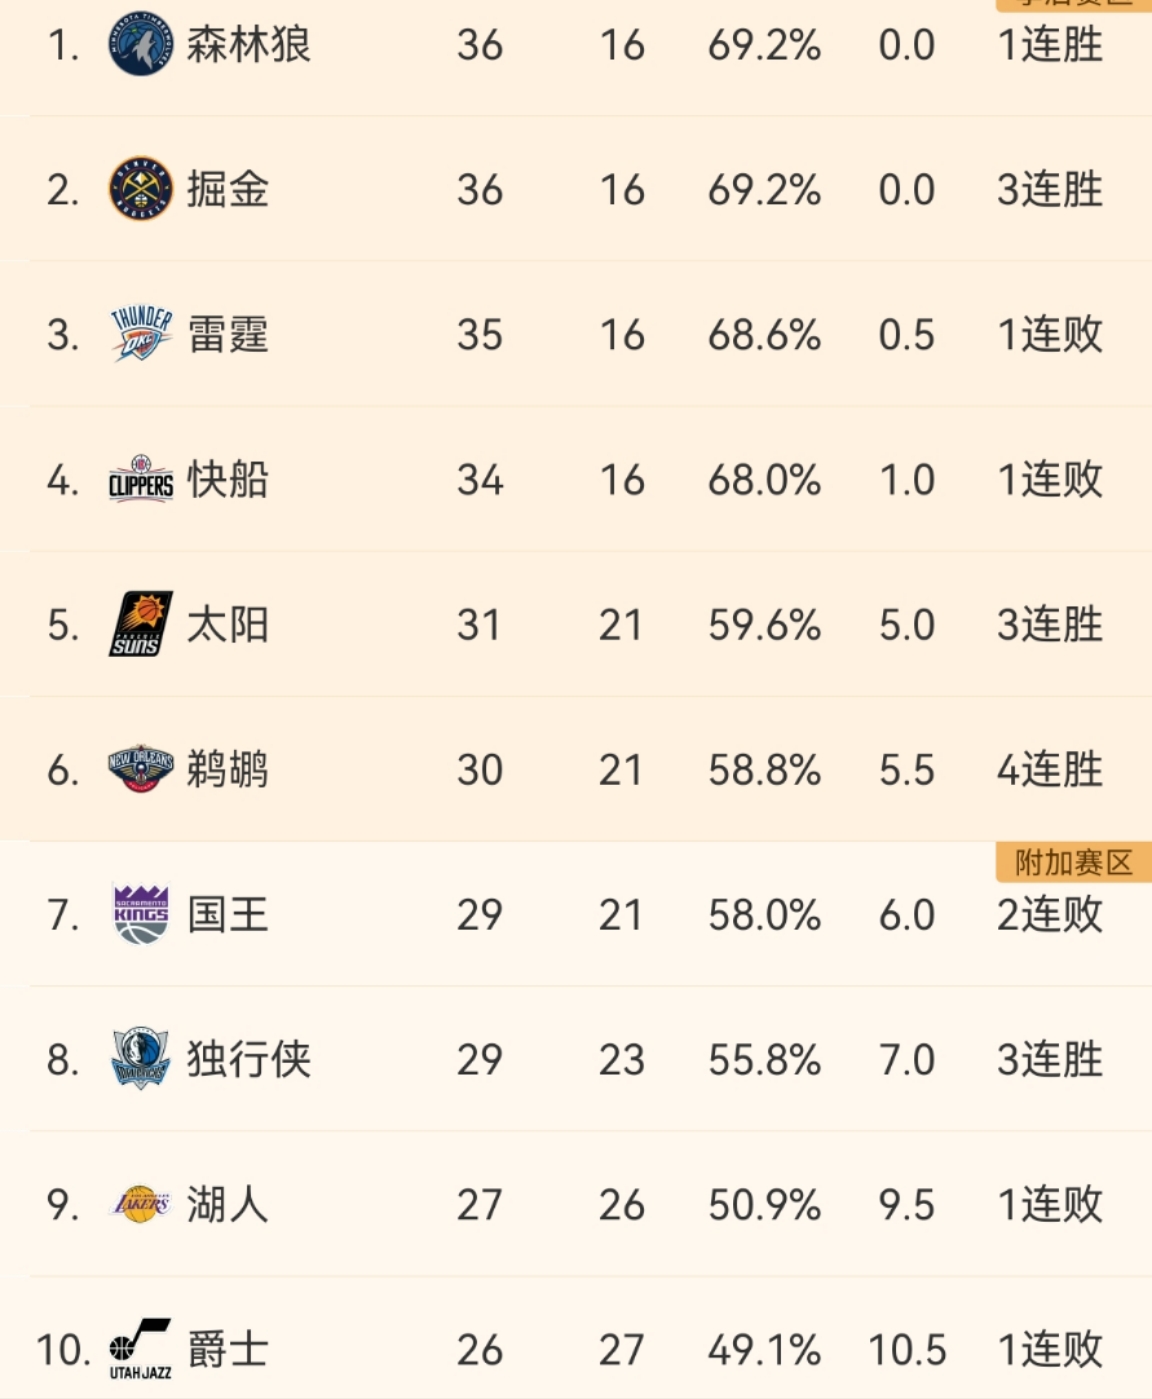Click the 快船 68.0% win rate

[x=764, y=480]
